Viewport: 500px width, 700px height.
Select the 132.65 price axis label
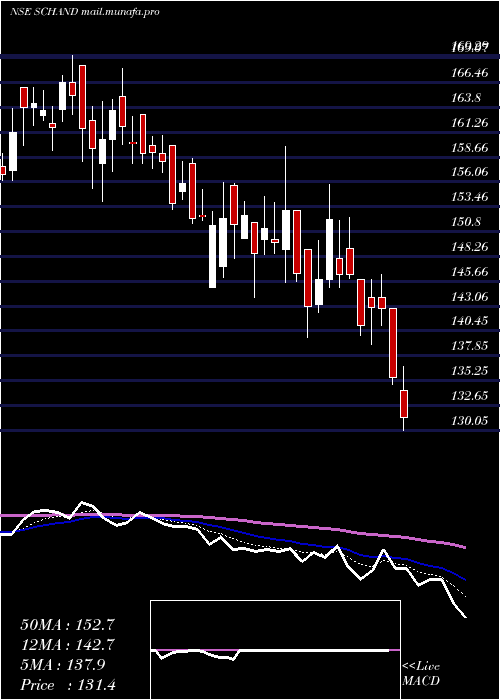[x=470, y=396]
